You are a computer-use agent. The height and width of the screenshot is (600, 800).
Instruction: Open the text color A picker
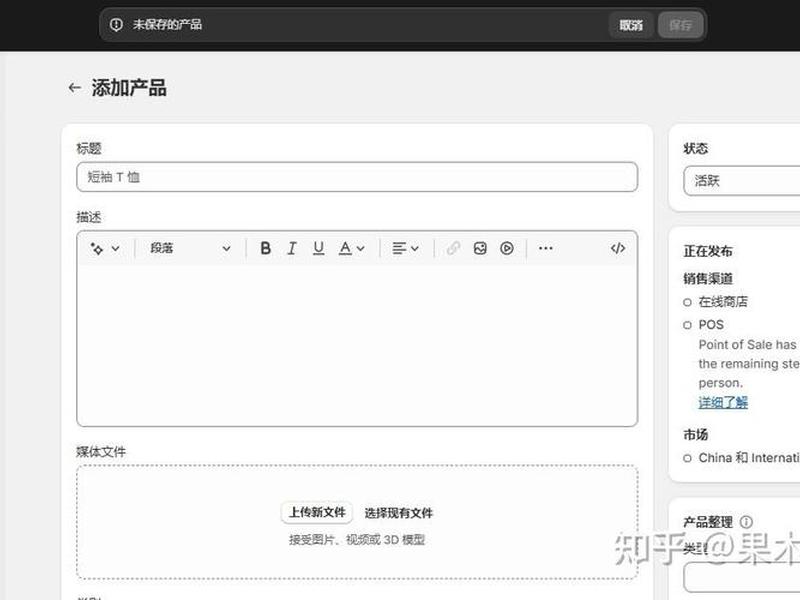(x=352, y=248)
